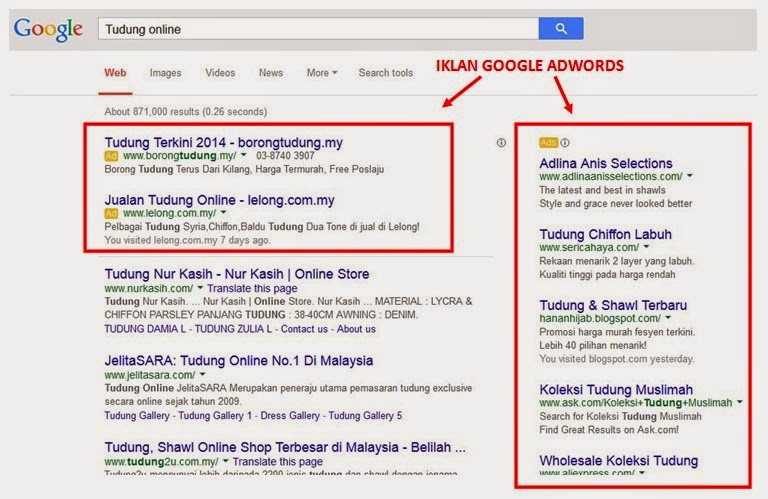Viewport: 768px width, 499px height.
Task: Open the More dropdown menu
Action: tap(322, 73)
